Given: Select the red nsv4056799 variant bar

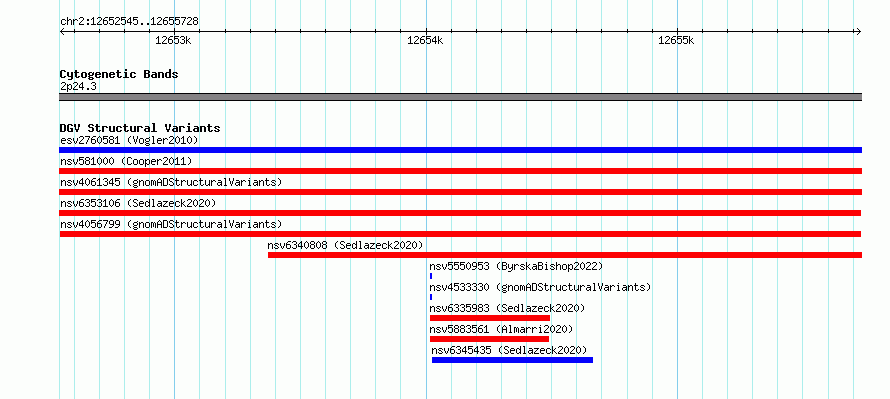Looking at the screenshot, I should pyautogui.click(x=460, y=234).
